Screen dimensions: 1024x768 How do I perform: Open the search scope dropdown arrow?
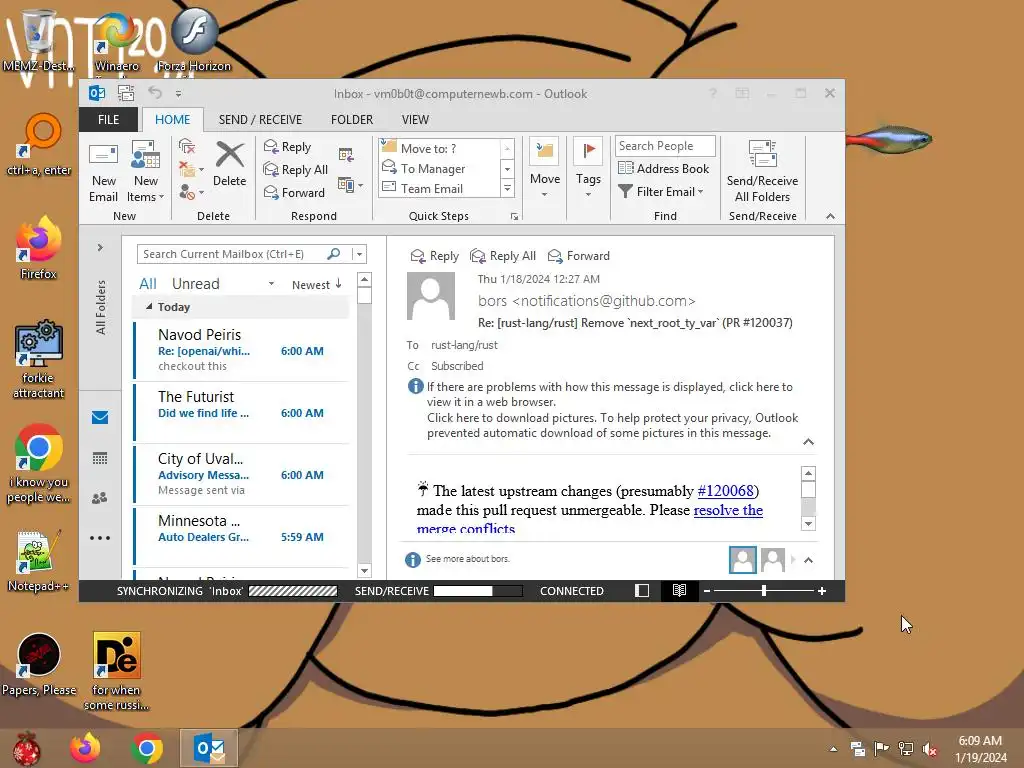(x=359, y=254)
